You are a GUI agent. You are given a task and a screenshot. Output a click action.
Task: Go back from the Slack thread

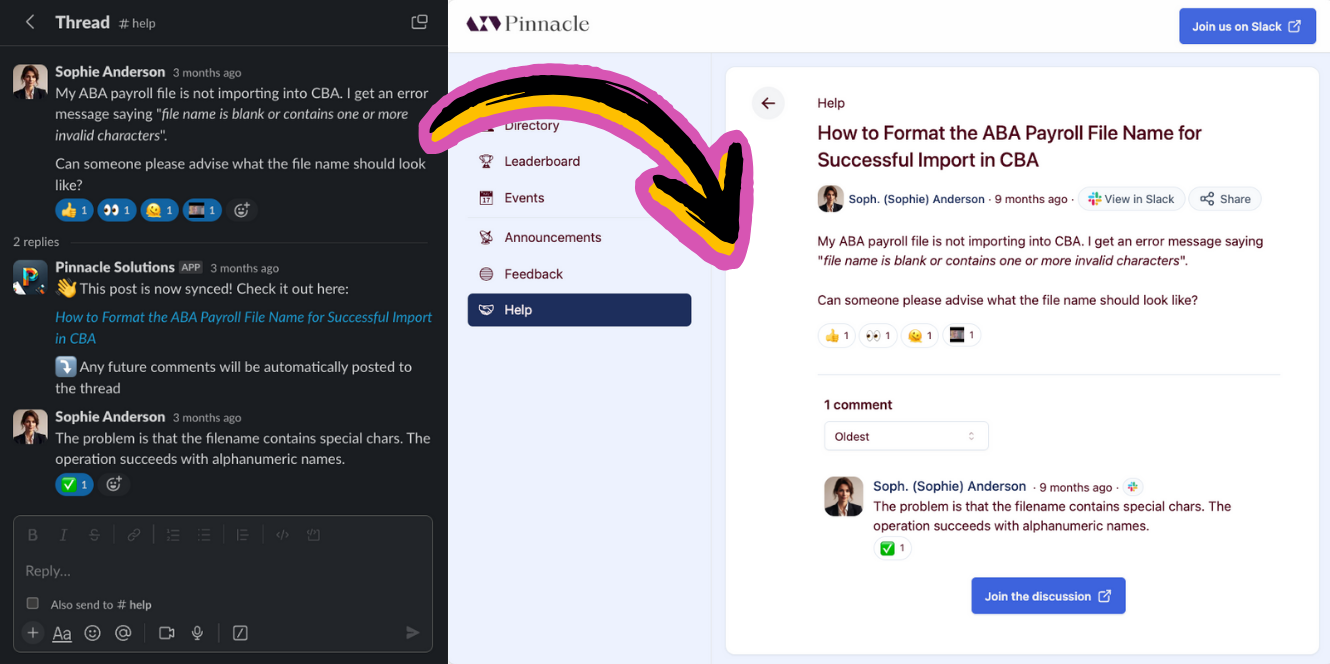coord(30,22)
